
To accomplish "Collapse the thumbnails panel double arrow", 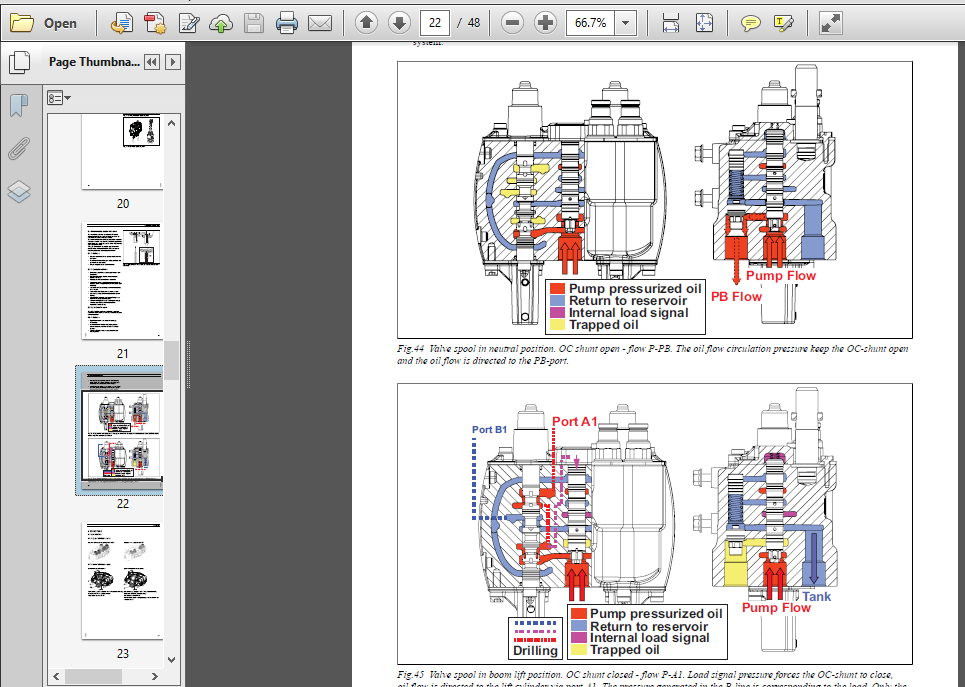I will click(x=151, y=62).
